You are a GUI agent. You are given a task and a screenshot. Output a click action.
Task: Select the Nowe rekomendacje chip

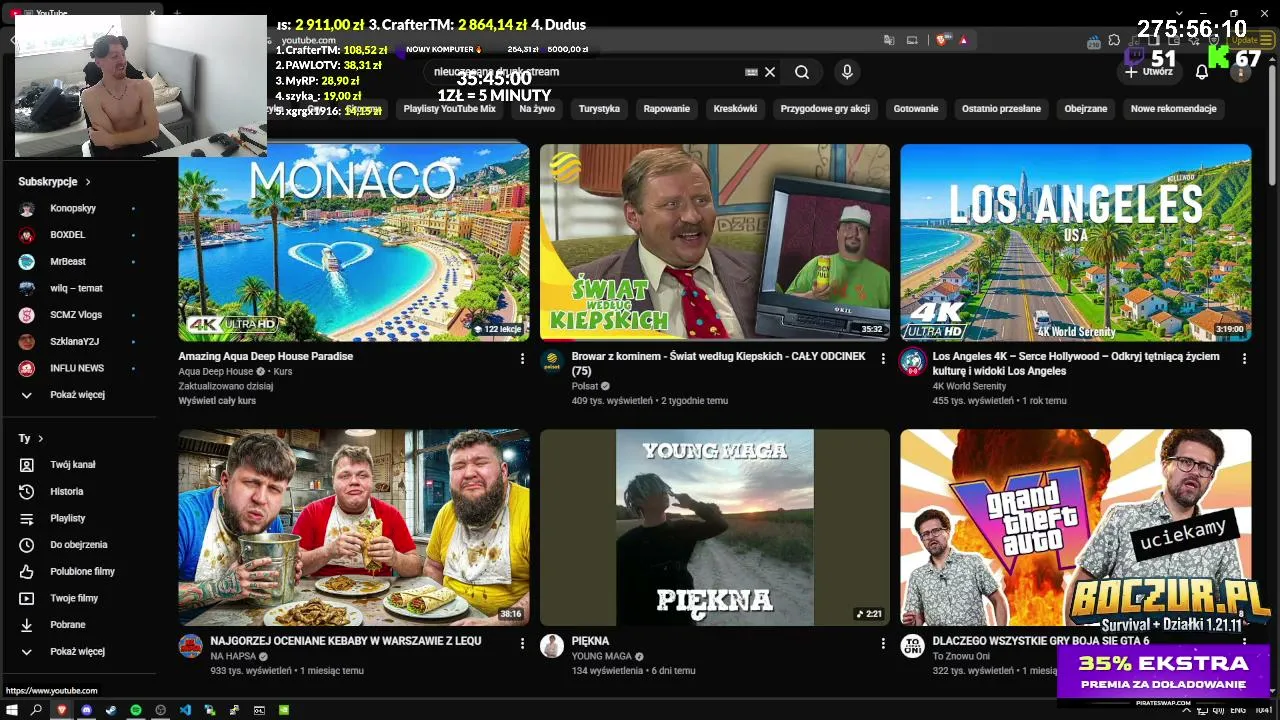point(1173,109)
